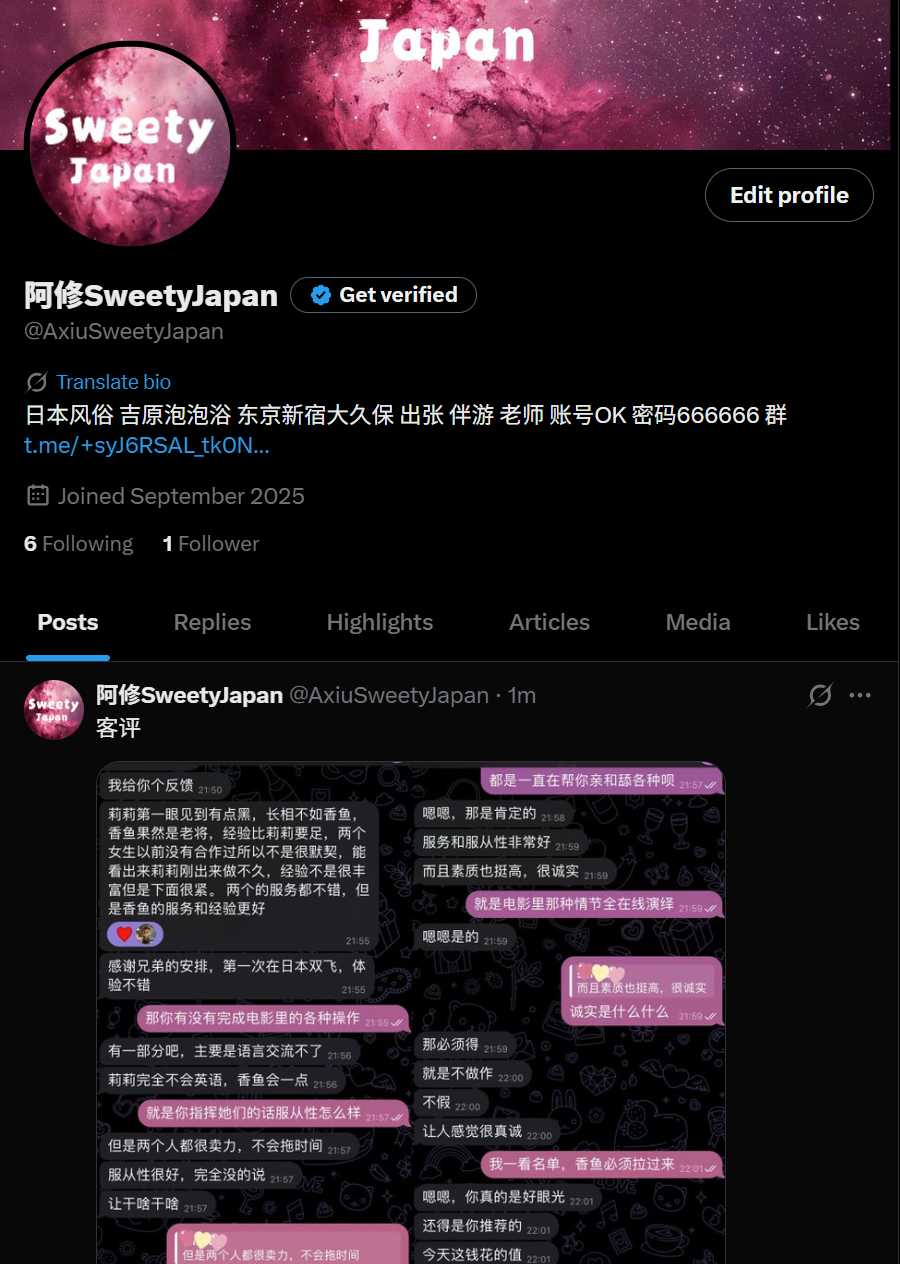This screenshot has width=900, height=1264.
Task: Click the Get verified badge button
Action: 383,295
